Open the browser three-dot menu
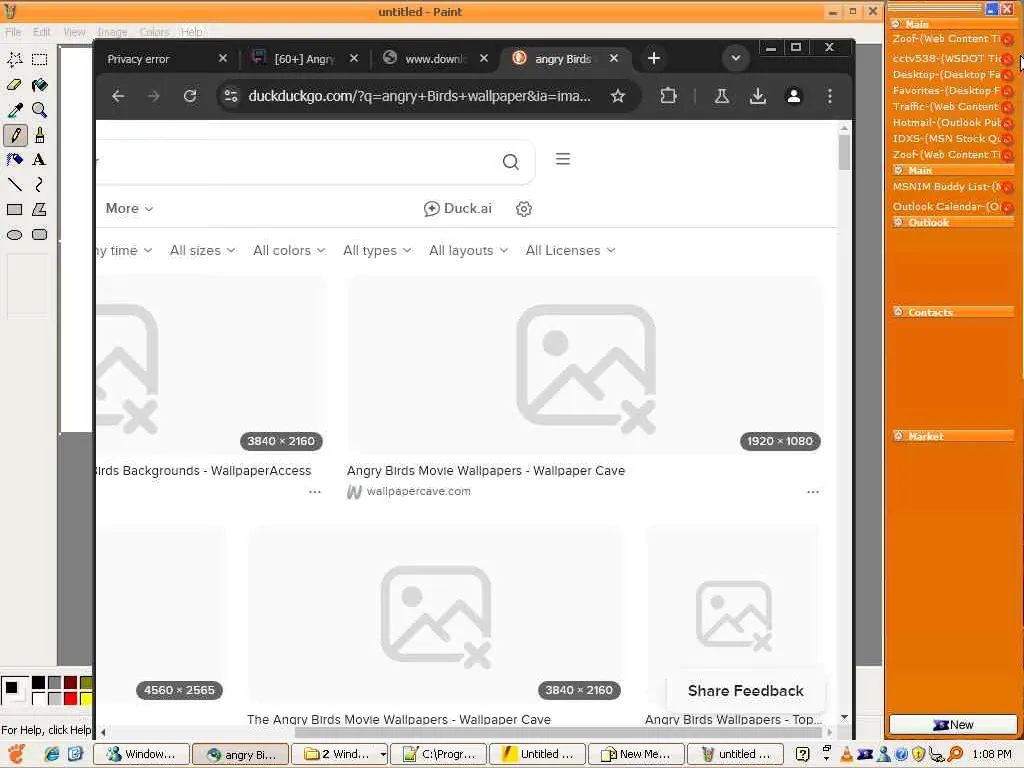Image resolution: width=1024 pixels, height=768 pixels. (x=829, y=96)
